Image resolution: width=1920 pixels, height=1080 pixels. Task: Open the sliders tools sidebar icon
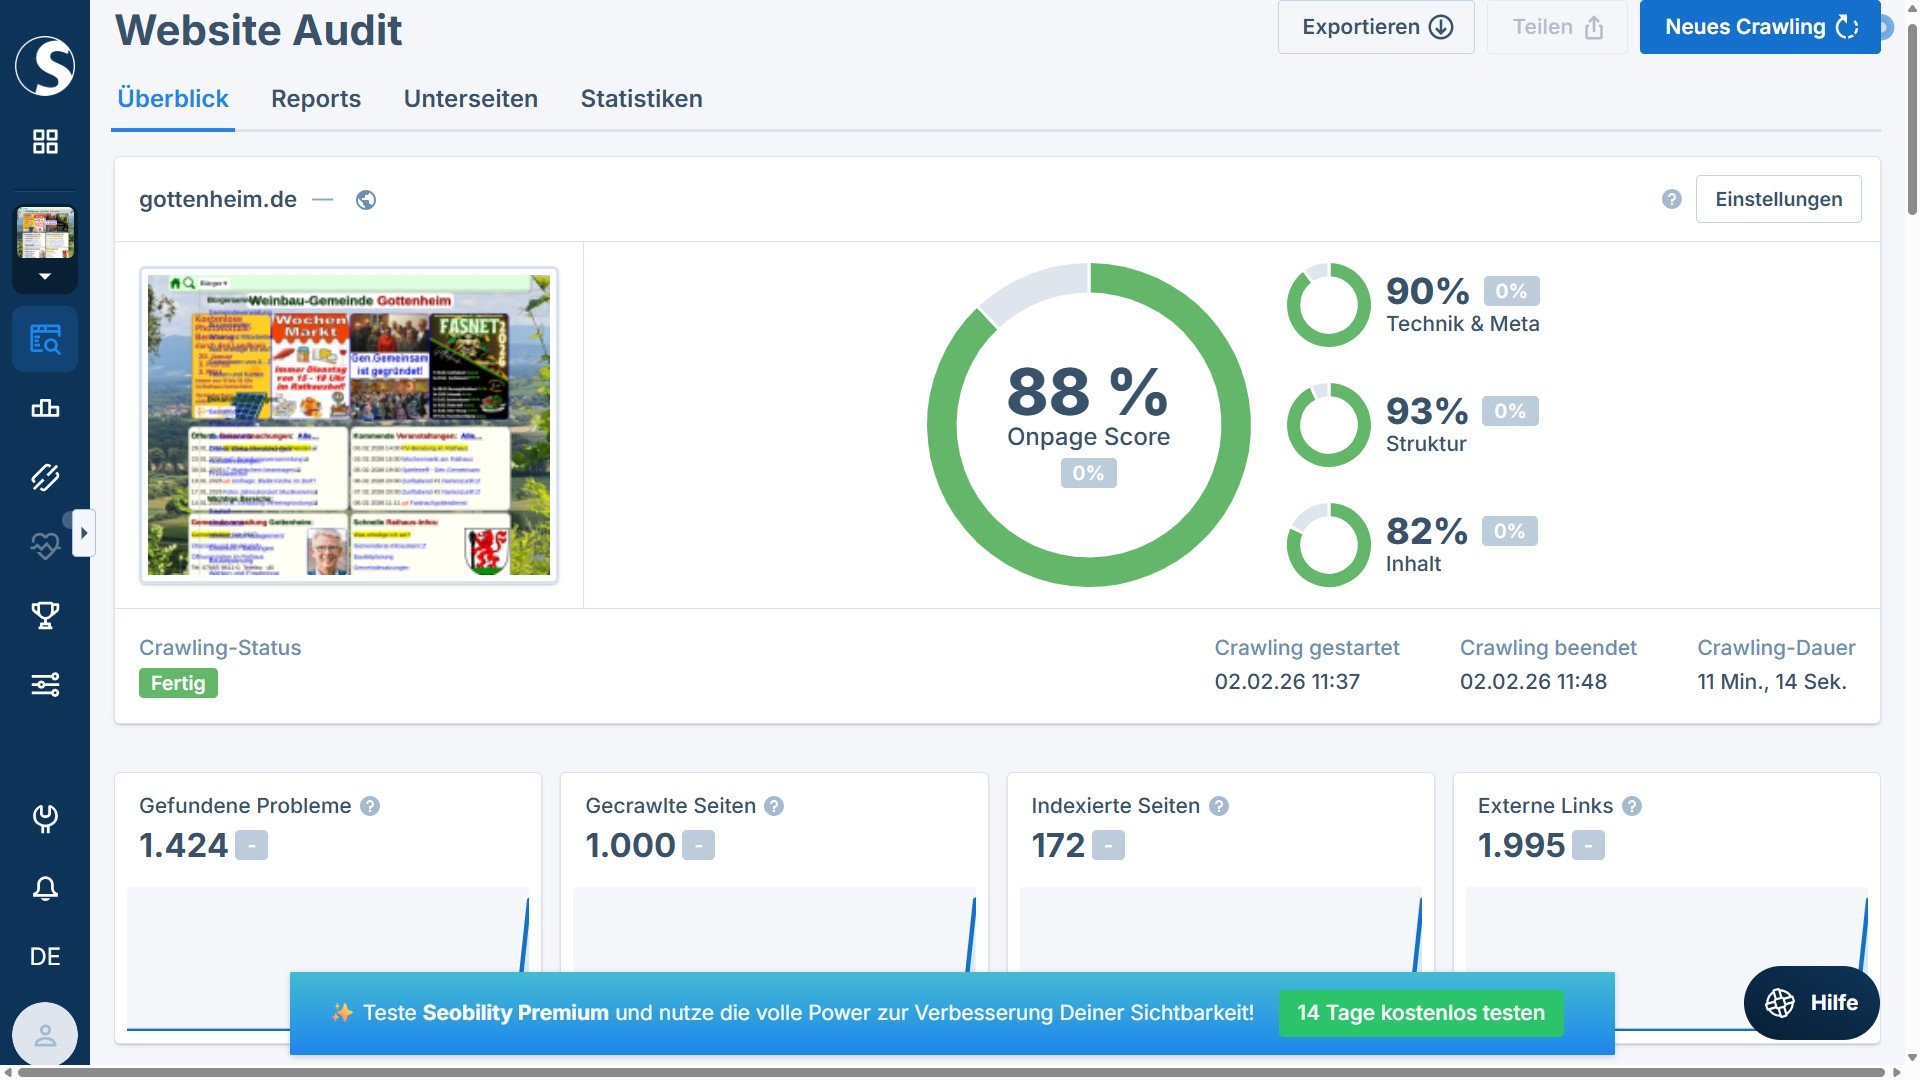45,684
